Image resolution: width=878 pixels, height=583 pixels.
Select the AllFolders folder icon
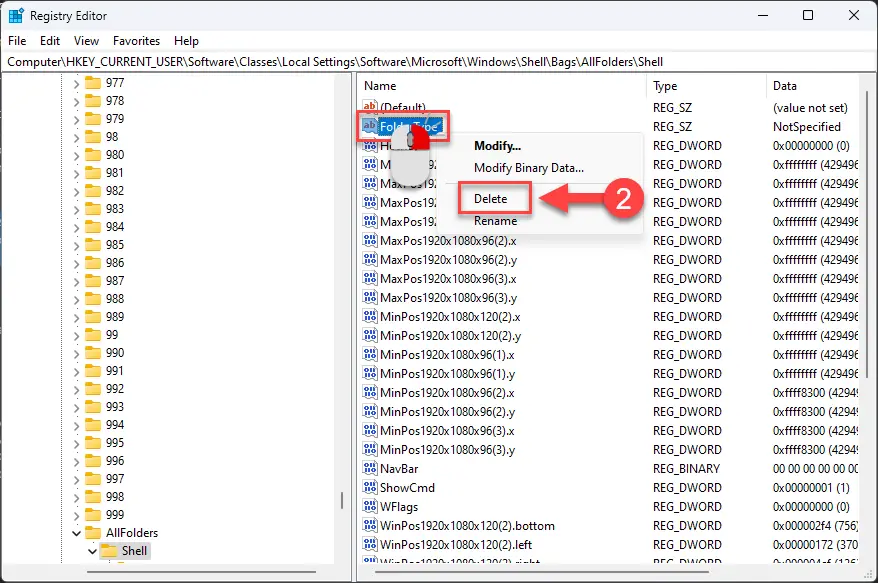pyautogui.click(x=93, y=533)
